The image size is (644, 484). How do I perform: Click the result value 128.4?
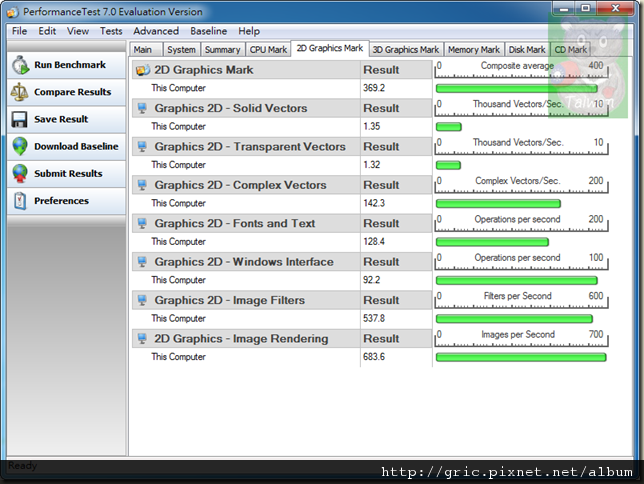[x=374, y=242]
